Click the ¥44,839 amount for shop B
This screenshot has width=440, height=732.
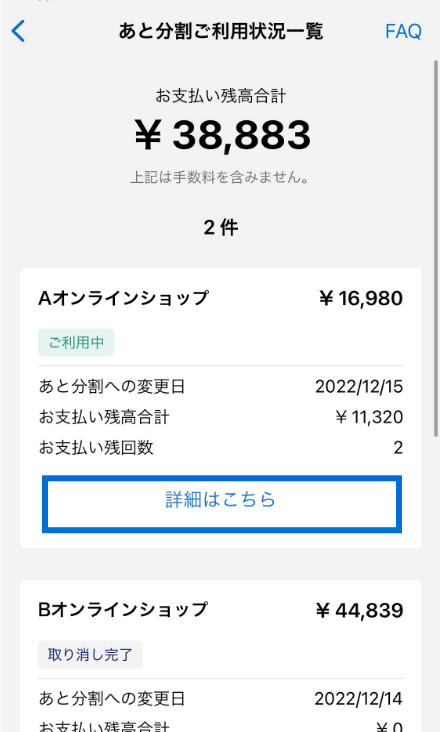[359, 610]
